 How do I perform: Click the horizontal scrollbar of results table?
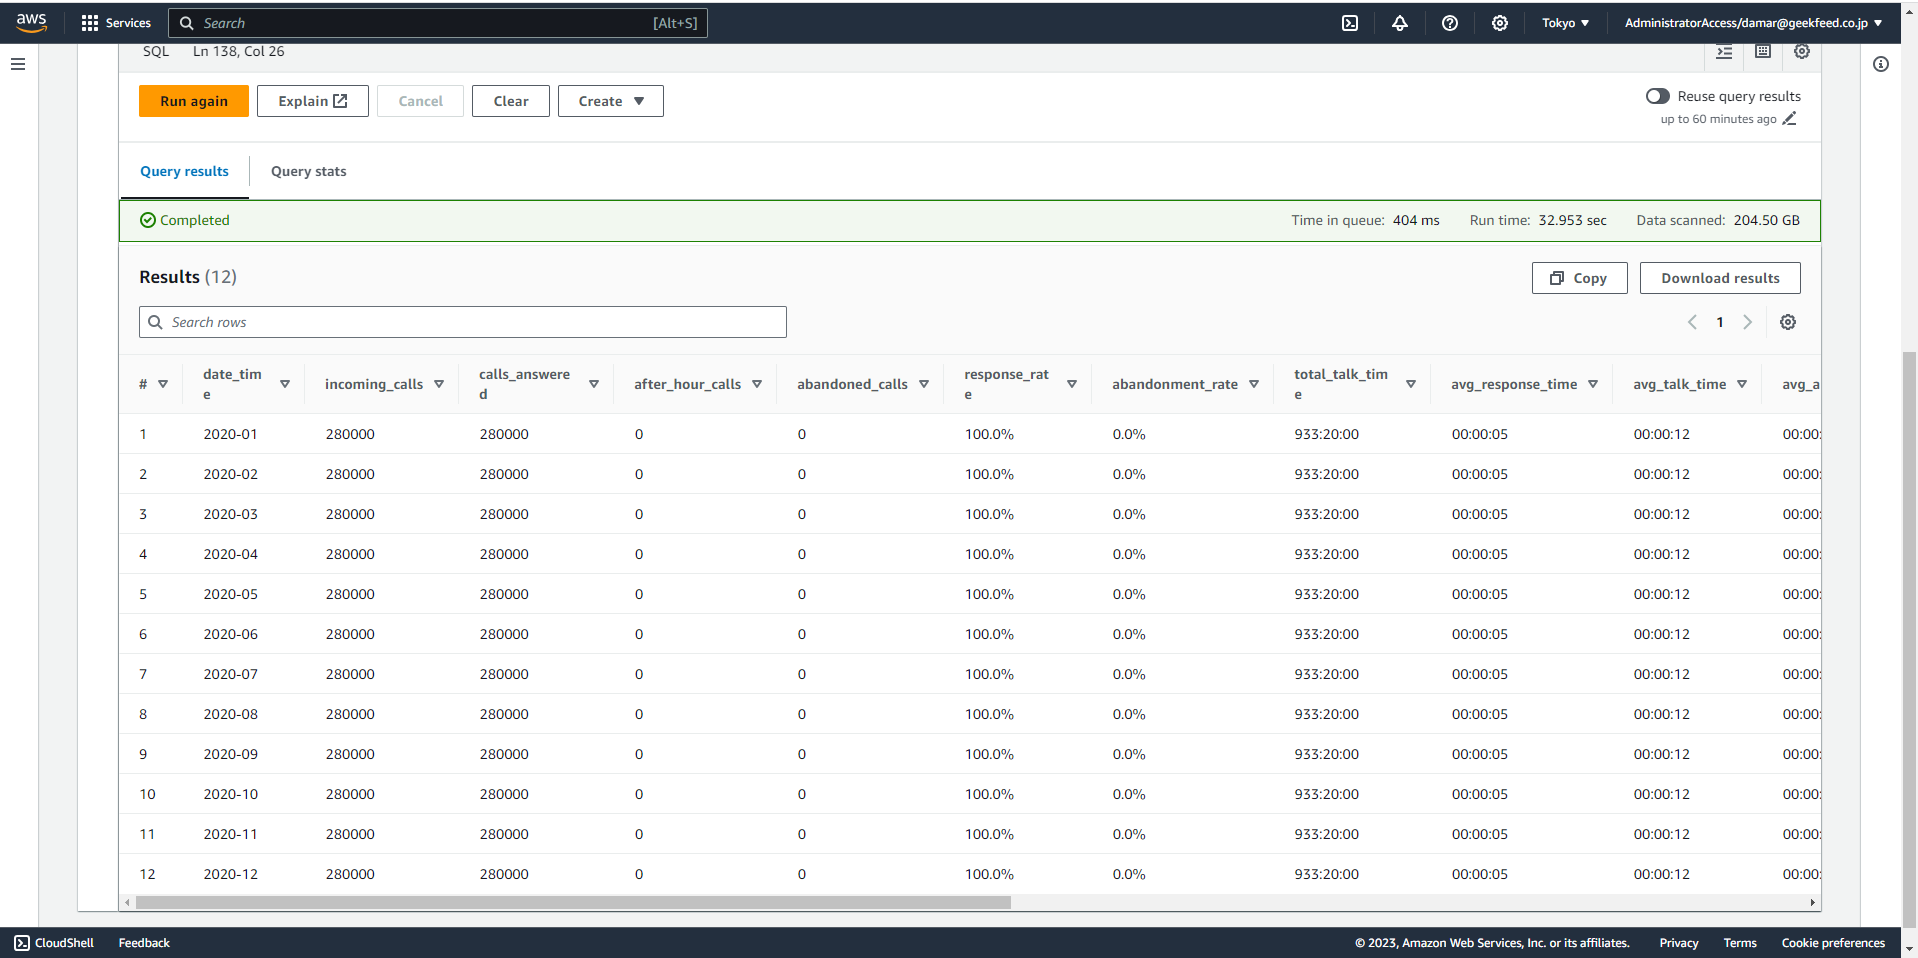point(572,902)
